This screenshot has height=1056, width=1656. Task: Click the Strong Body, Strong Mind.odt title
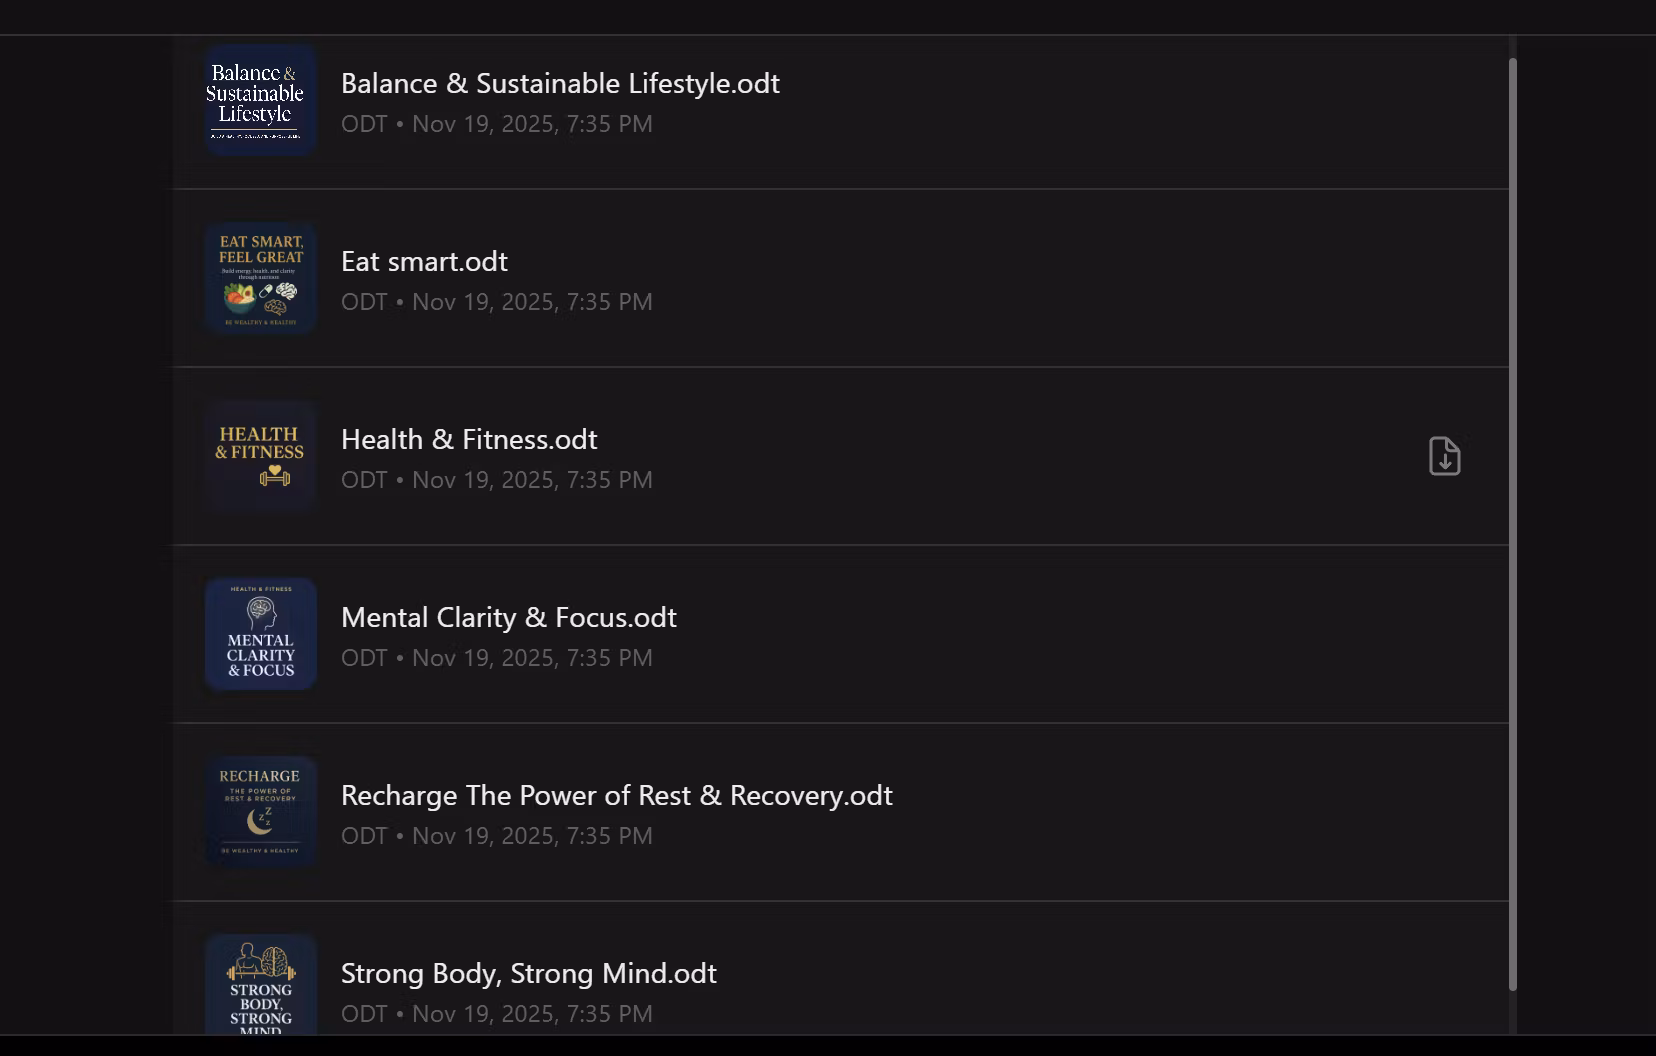point(528,973)
